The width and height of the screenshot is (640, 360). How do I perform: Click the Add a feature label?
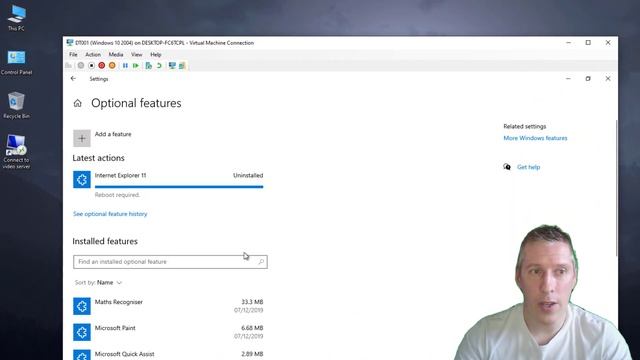pos(113,134)
